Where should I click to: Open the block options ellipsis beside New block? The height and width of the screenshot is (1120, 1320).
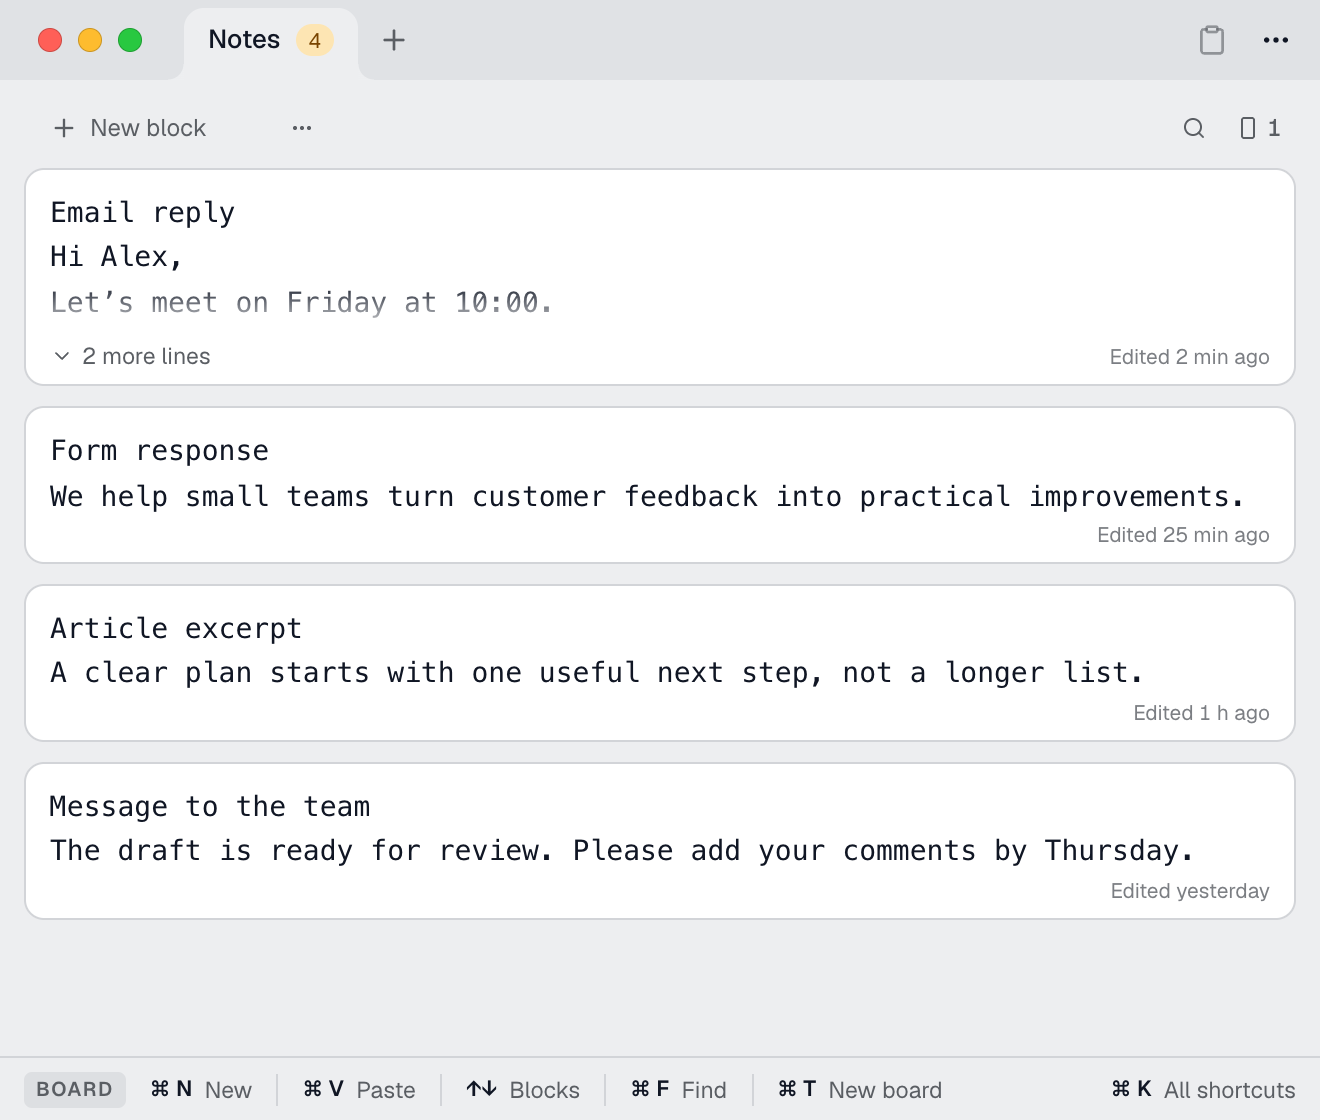pyautogui.click(x=302, y=128)
